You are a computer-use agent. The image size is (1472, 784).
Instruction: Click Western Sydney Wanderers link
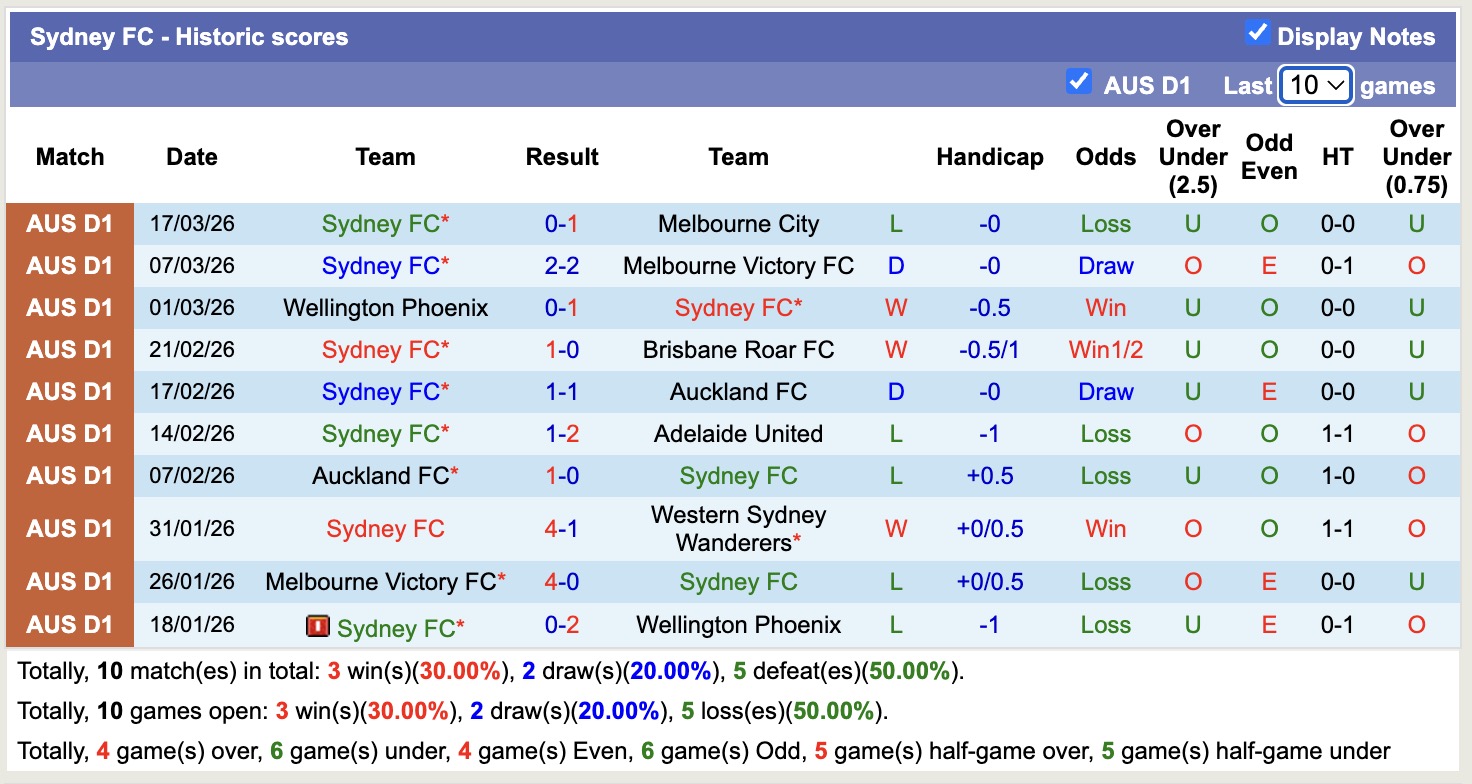(x=737, y=527)
